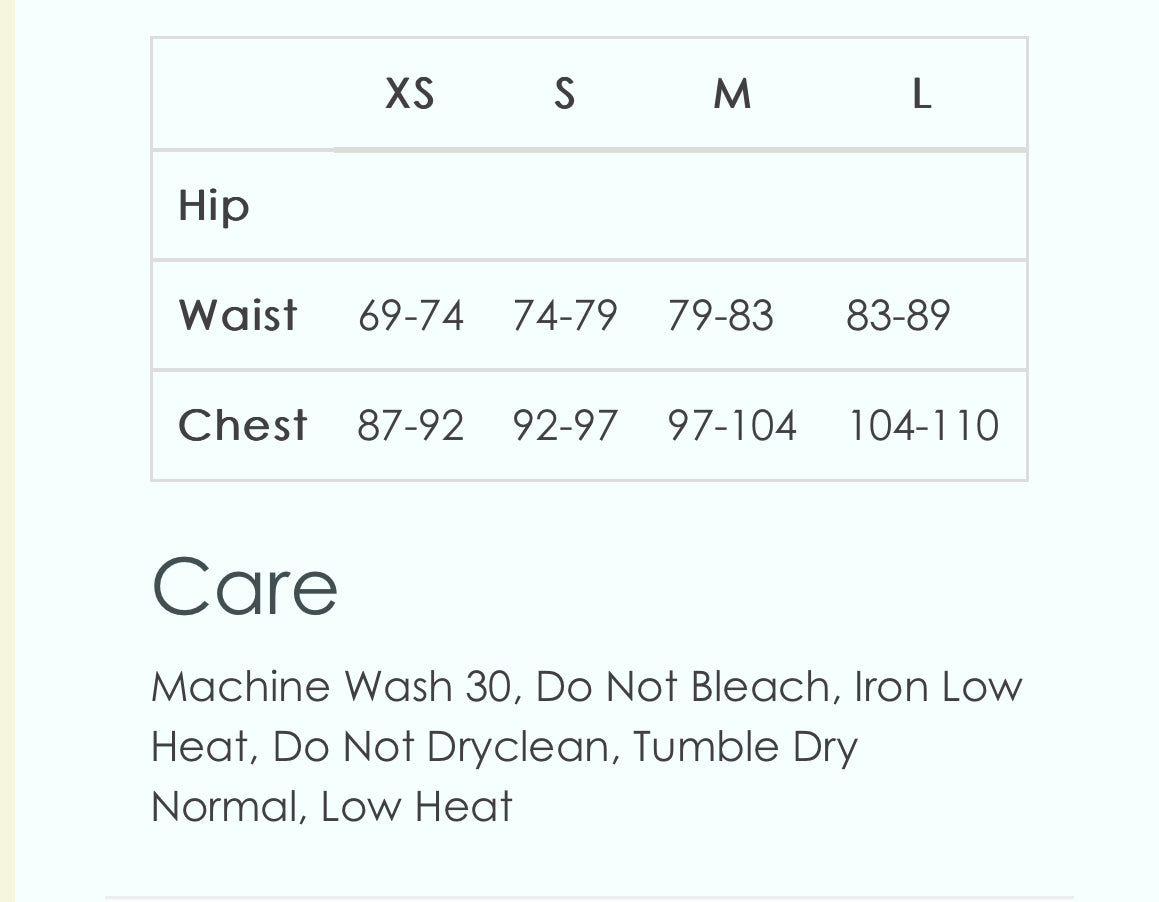Click chest measurement 92-97 cell
The width and height of the screenshot is (1159, 902).
[565, 426]
